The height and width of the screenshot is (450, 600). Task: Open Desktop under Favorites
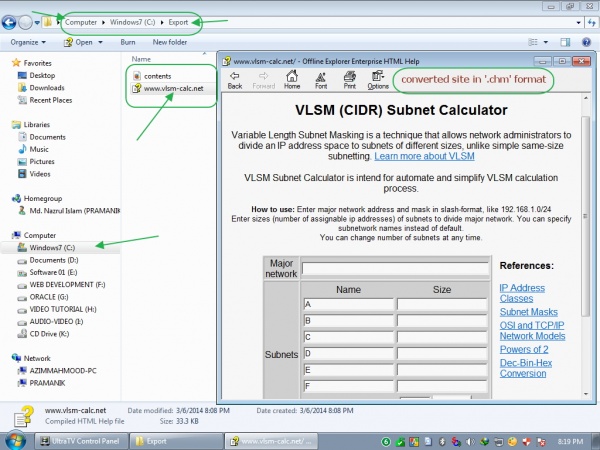point(42,75)
